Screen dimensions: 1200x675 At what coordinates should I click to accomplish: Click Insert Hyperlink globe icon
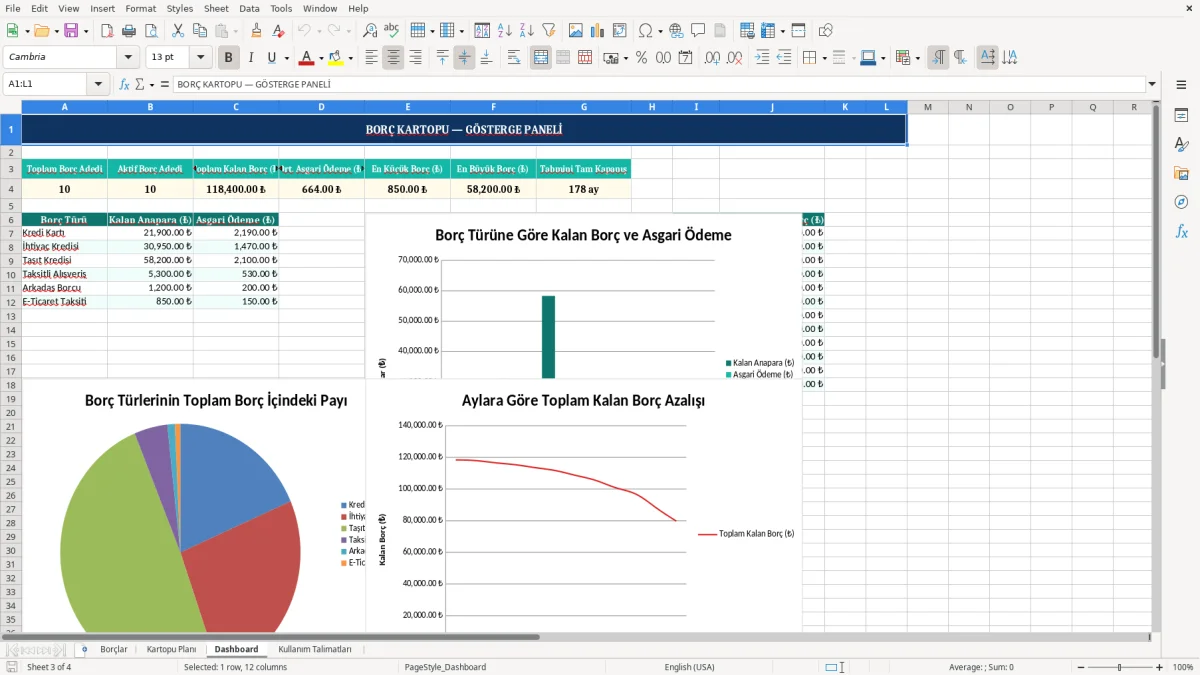click(x=677, y=31)
